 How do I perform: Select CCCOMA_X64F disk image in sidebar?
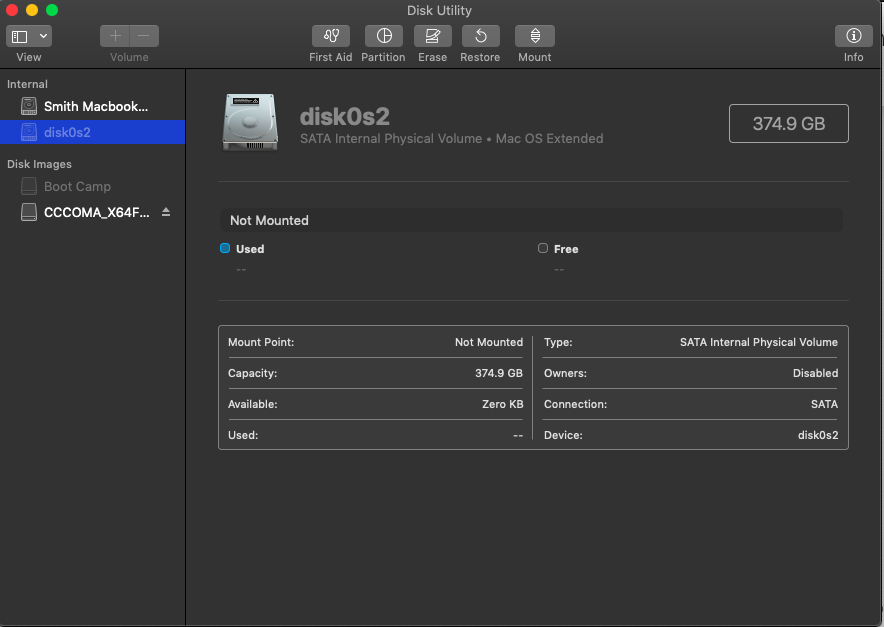coord(95,213)
